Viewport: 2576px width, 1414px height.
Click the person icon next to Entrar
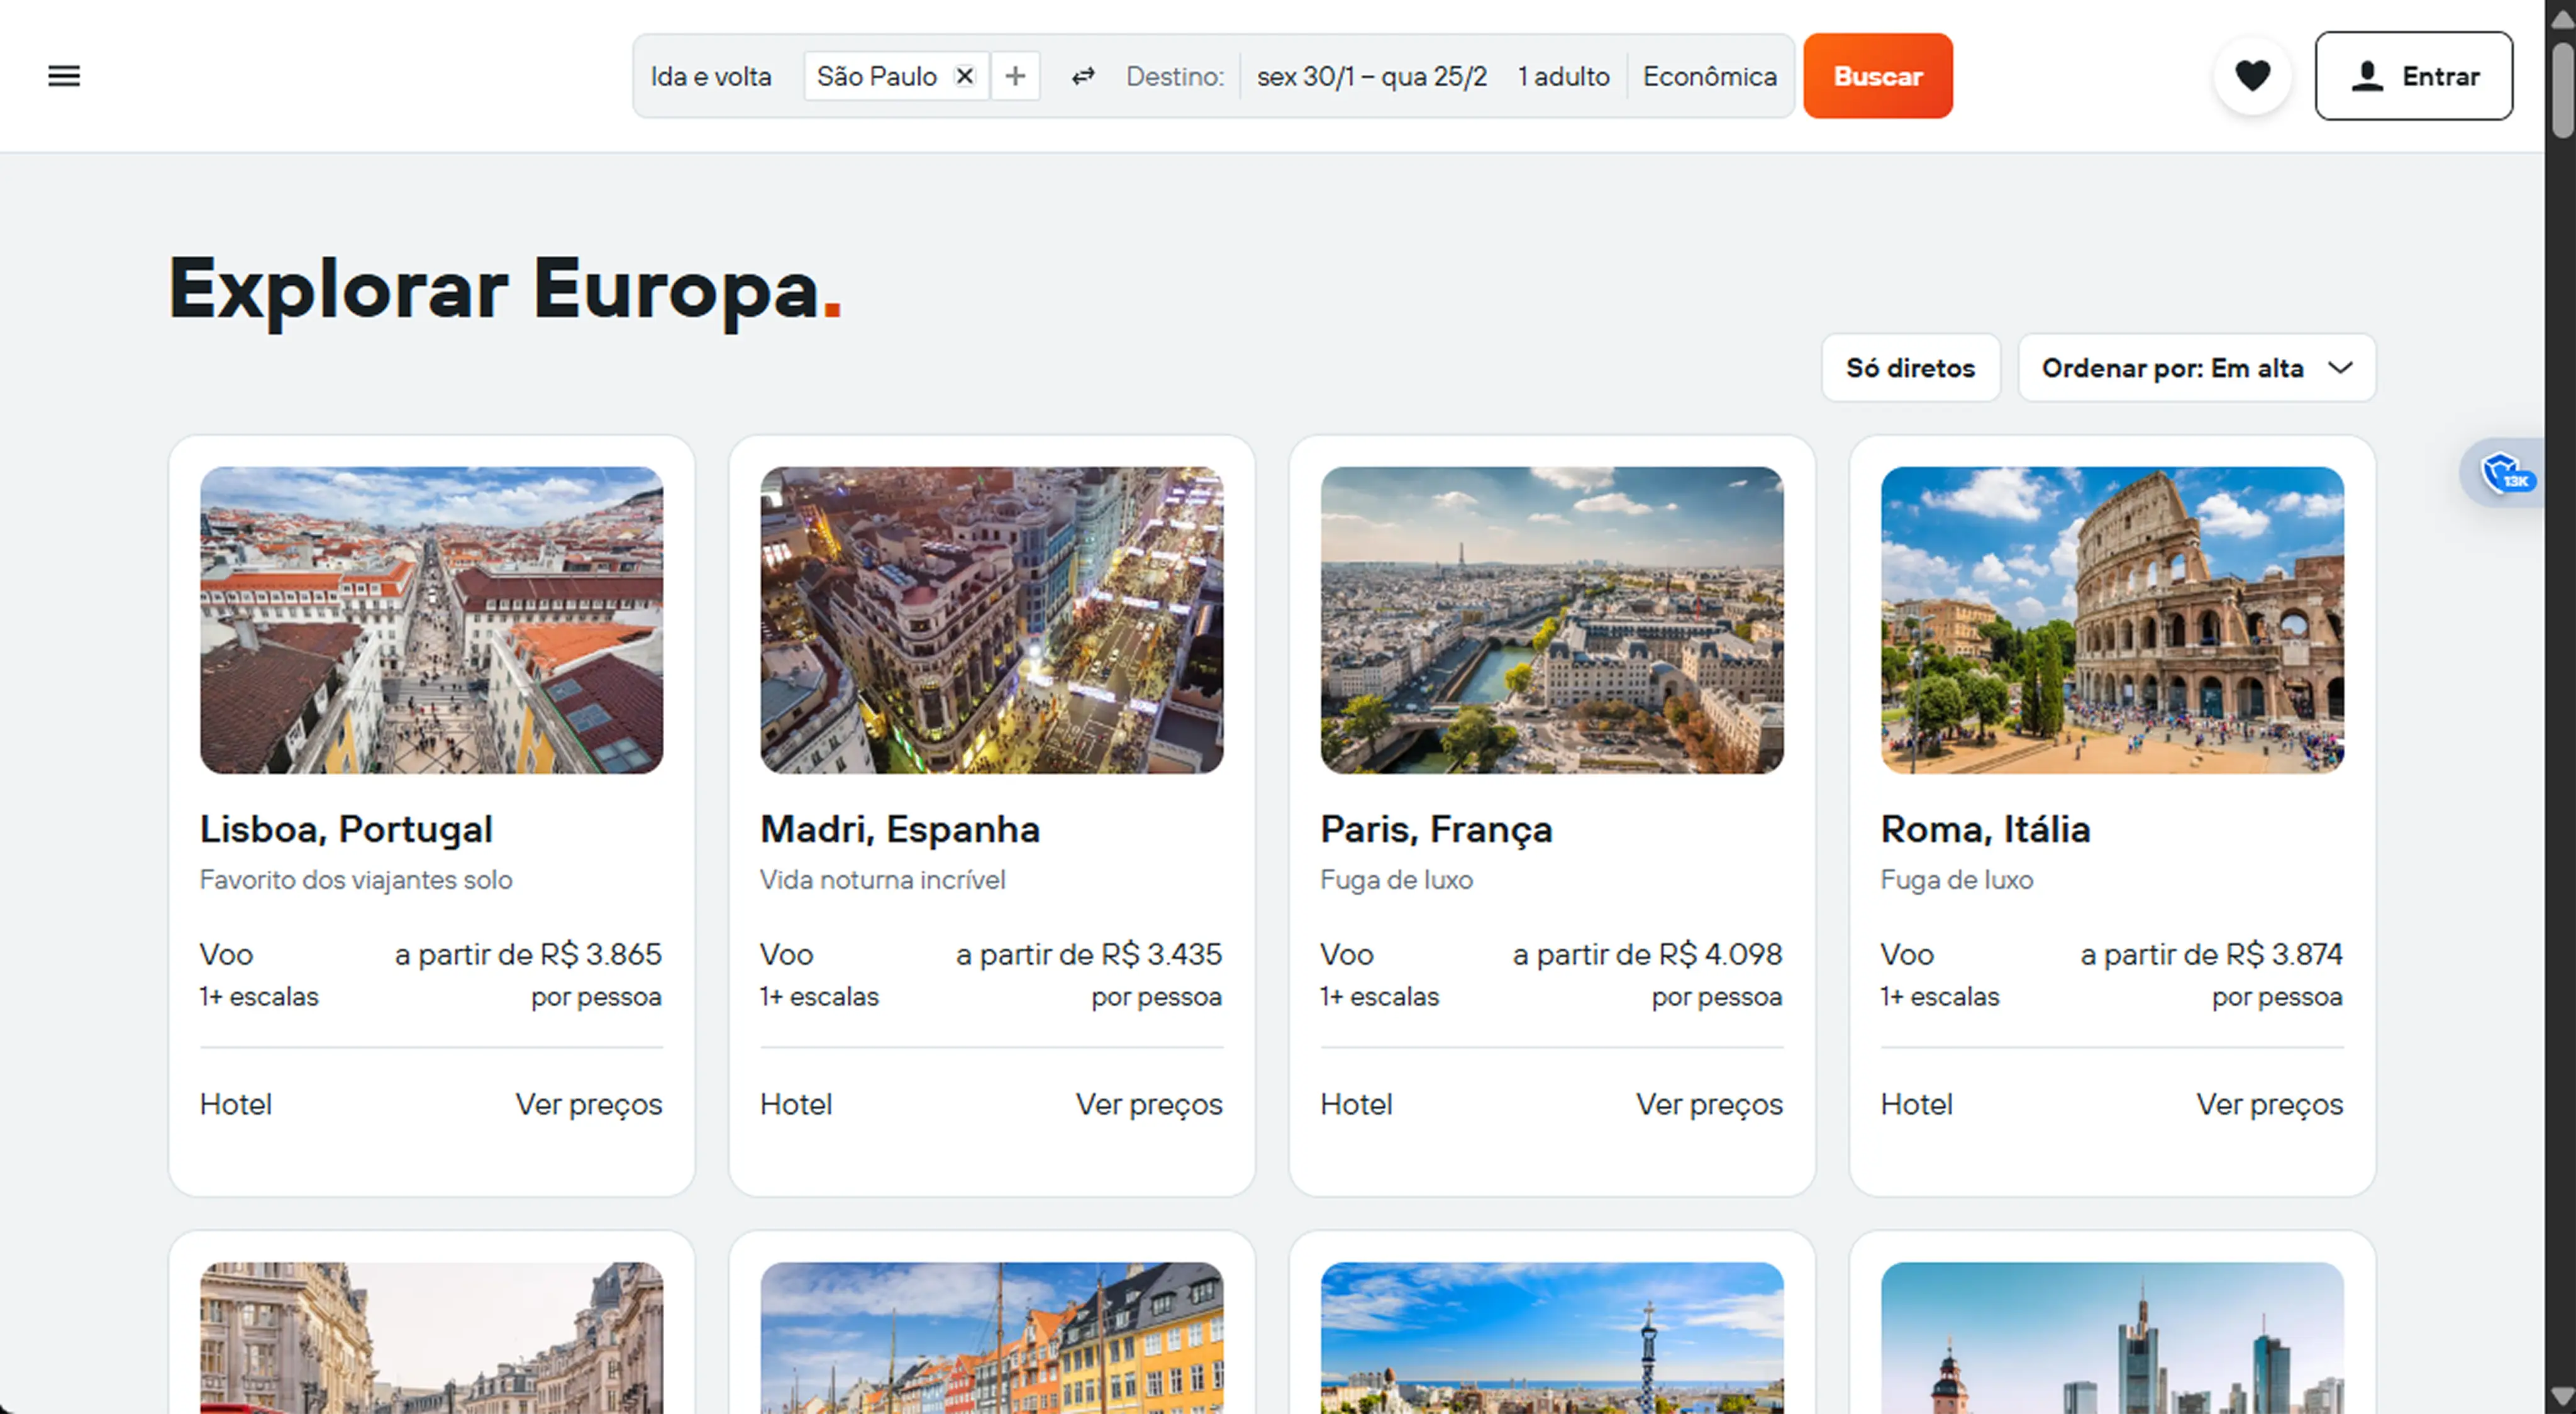[2367, 75]
